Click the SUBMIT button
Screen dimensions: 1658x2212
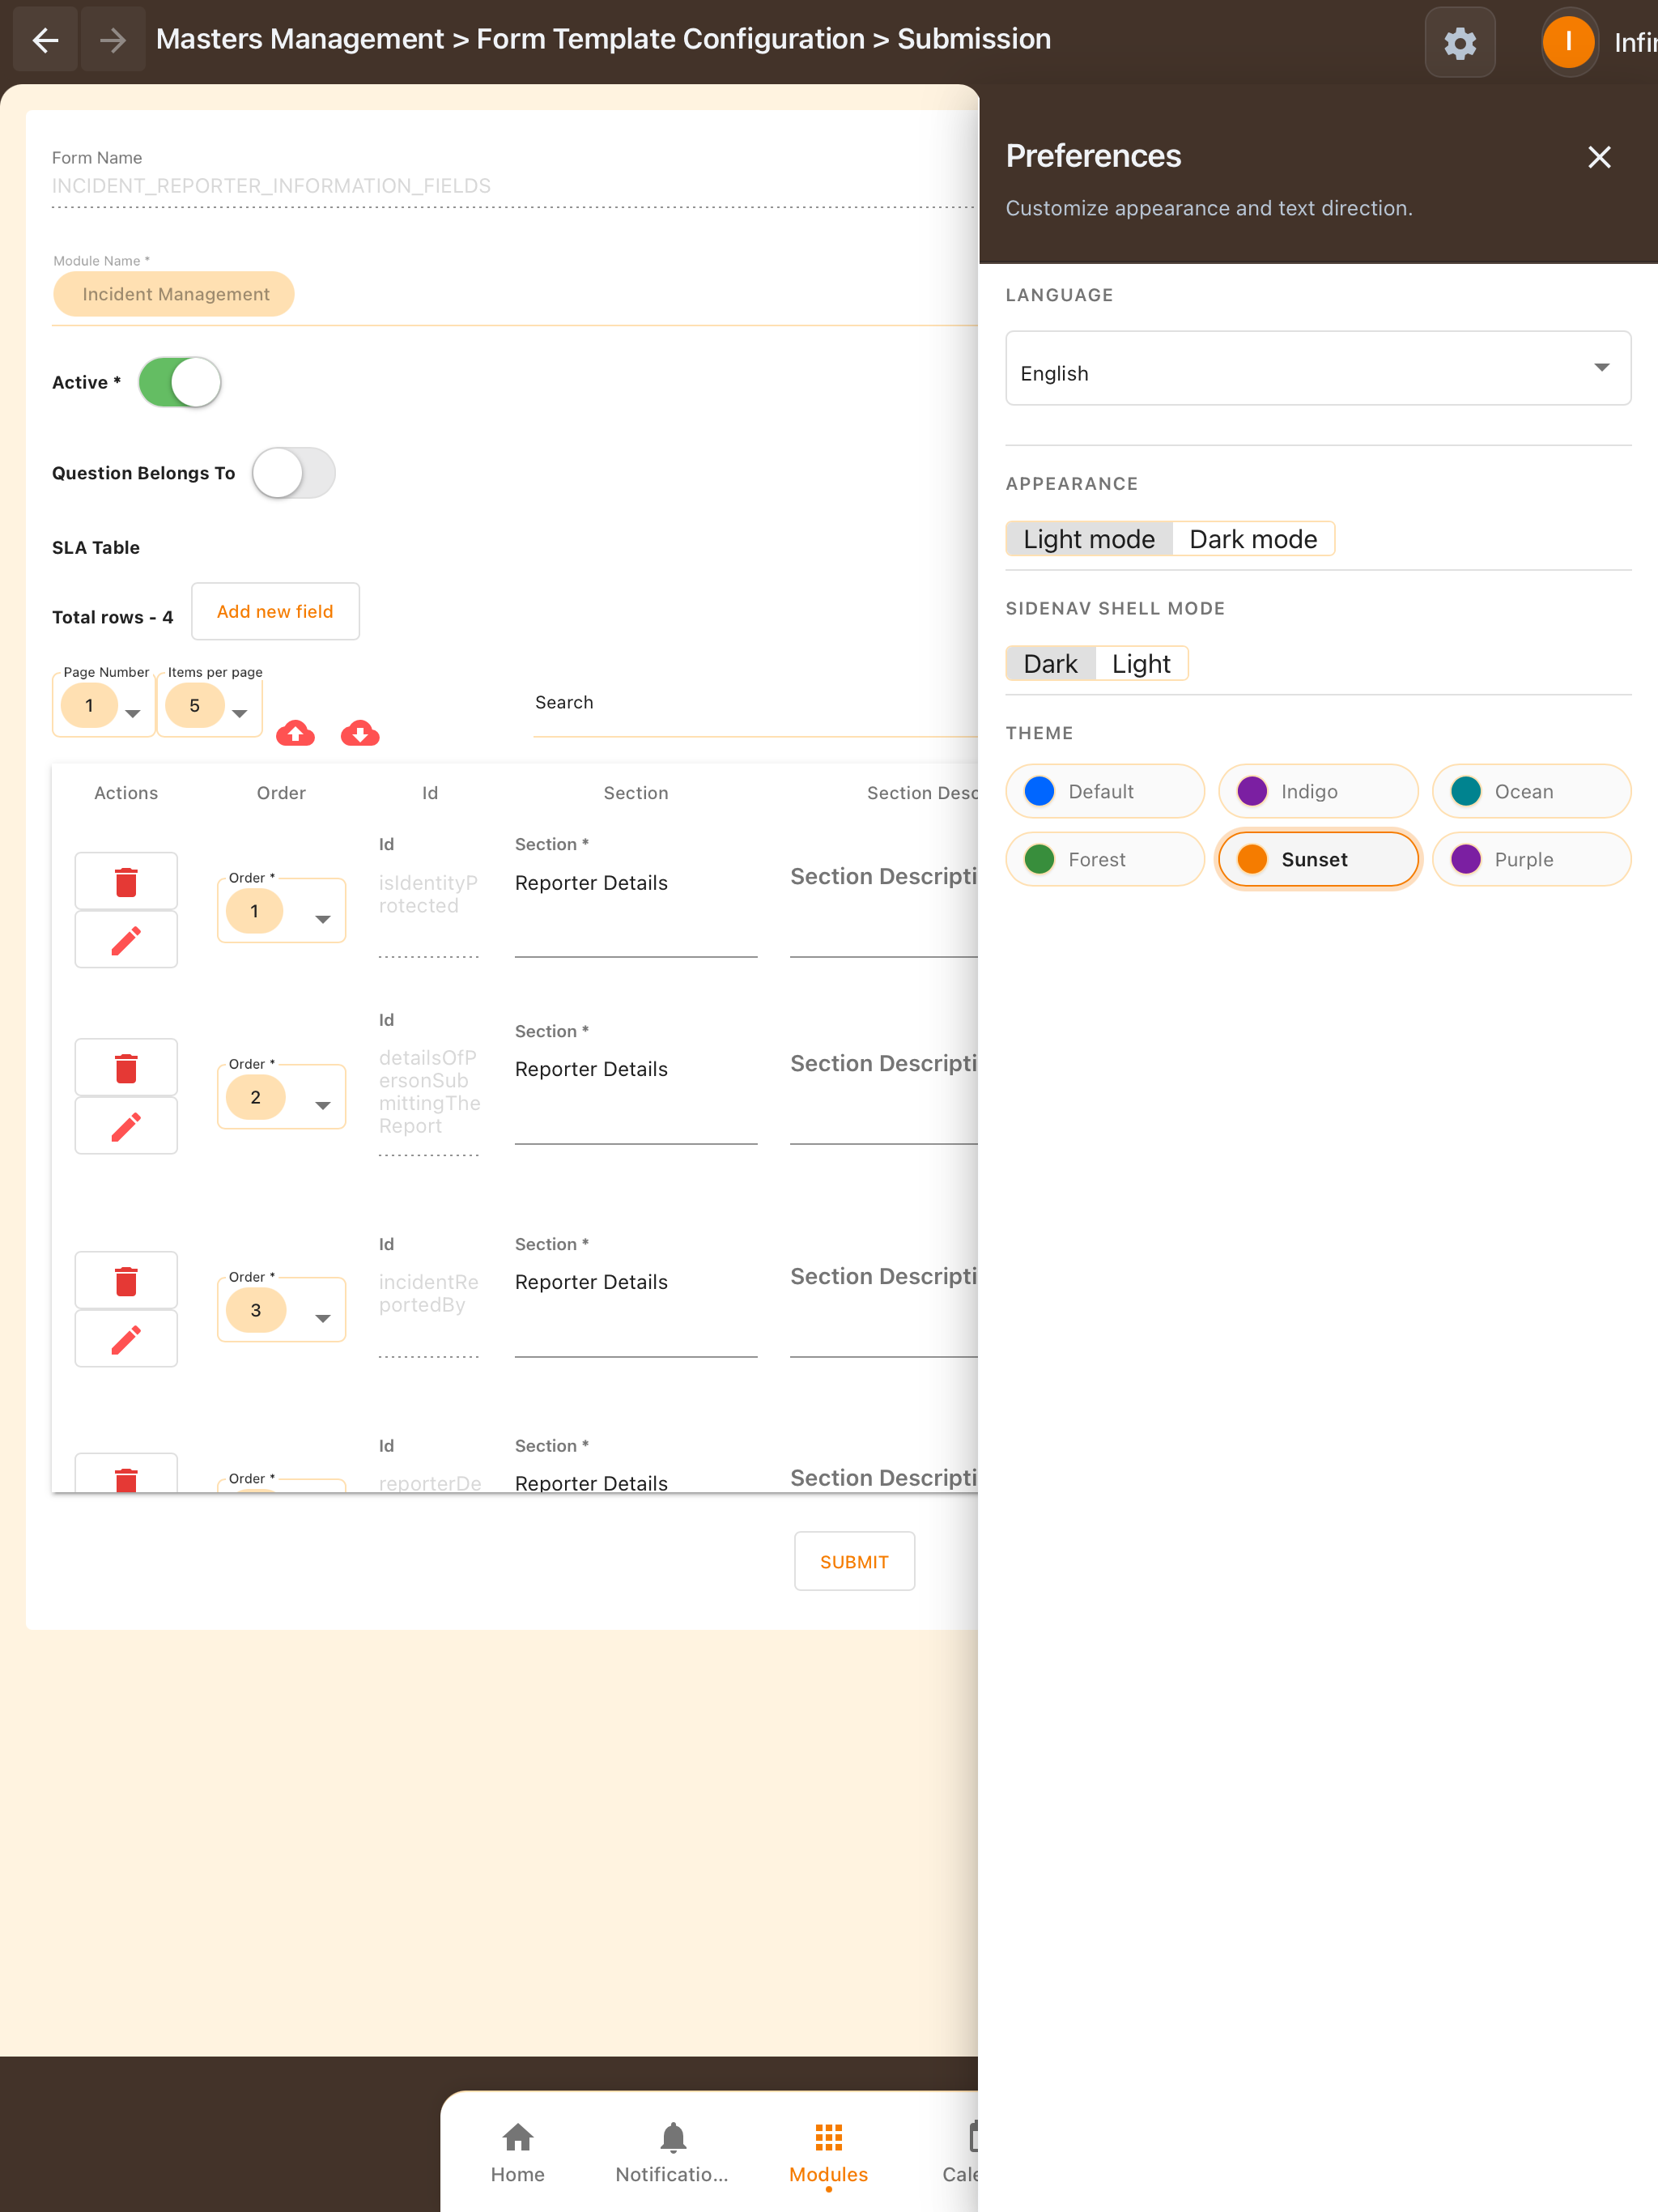click(854, 1561)
